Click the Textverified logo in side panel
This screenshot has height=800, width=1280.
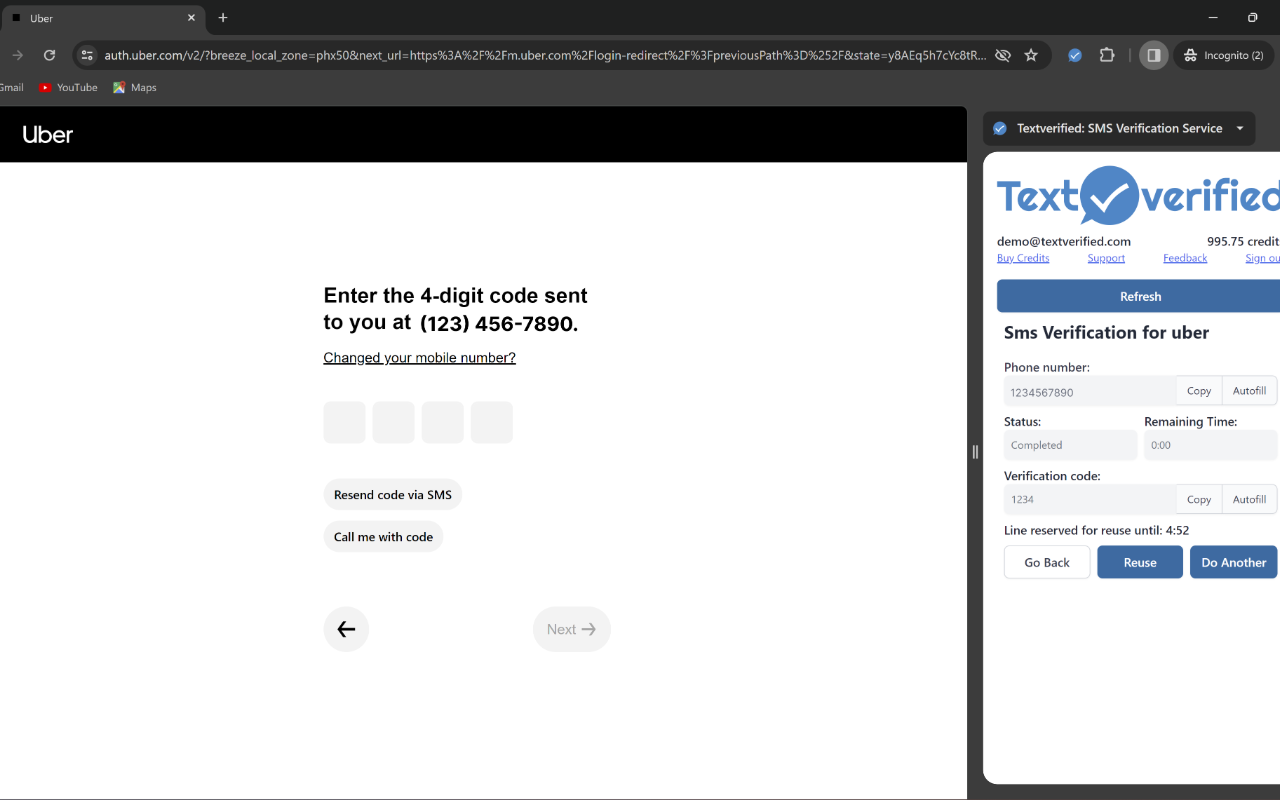coord(1138,196)
